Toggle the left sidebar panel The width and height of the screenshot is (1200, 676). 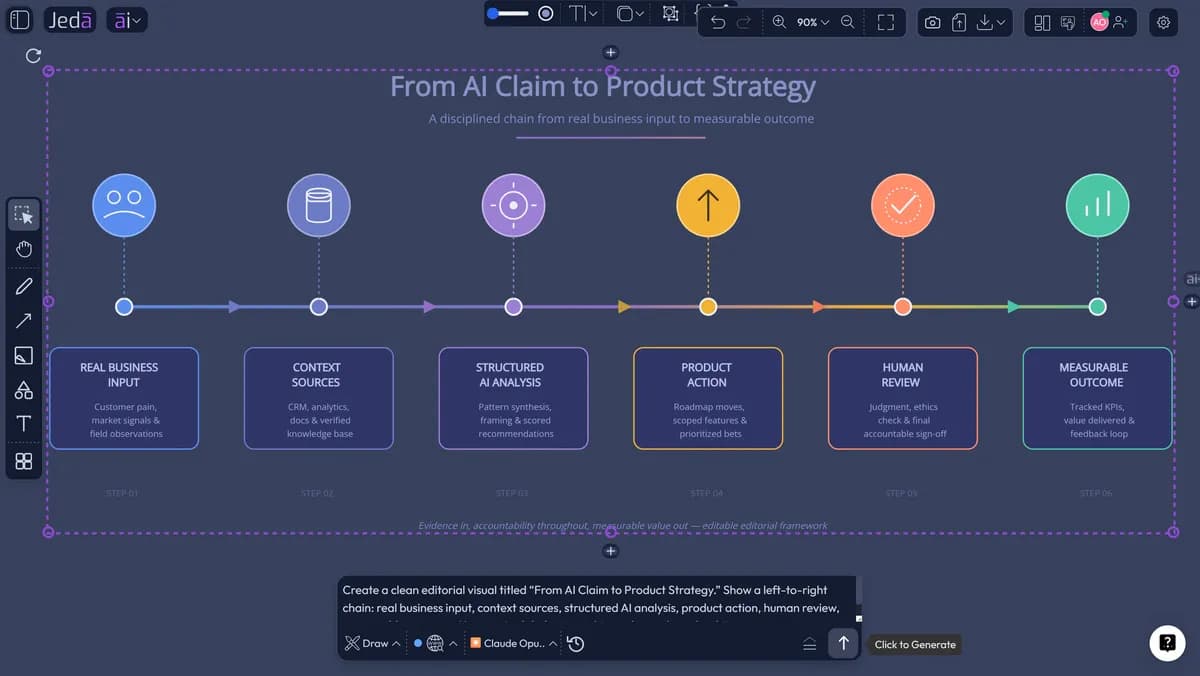[x=19, y=20]
